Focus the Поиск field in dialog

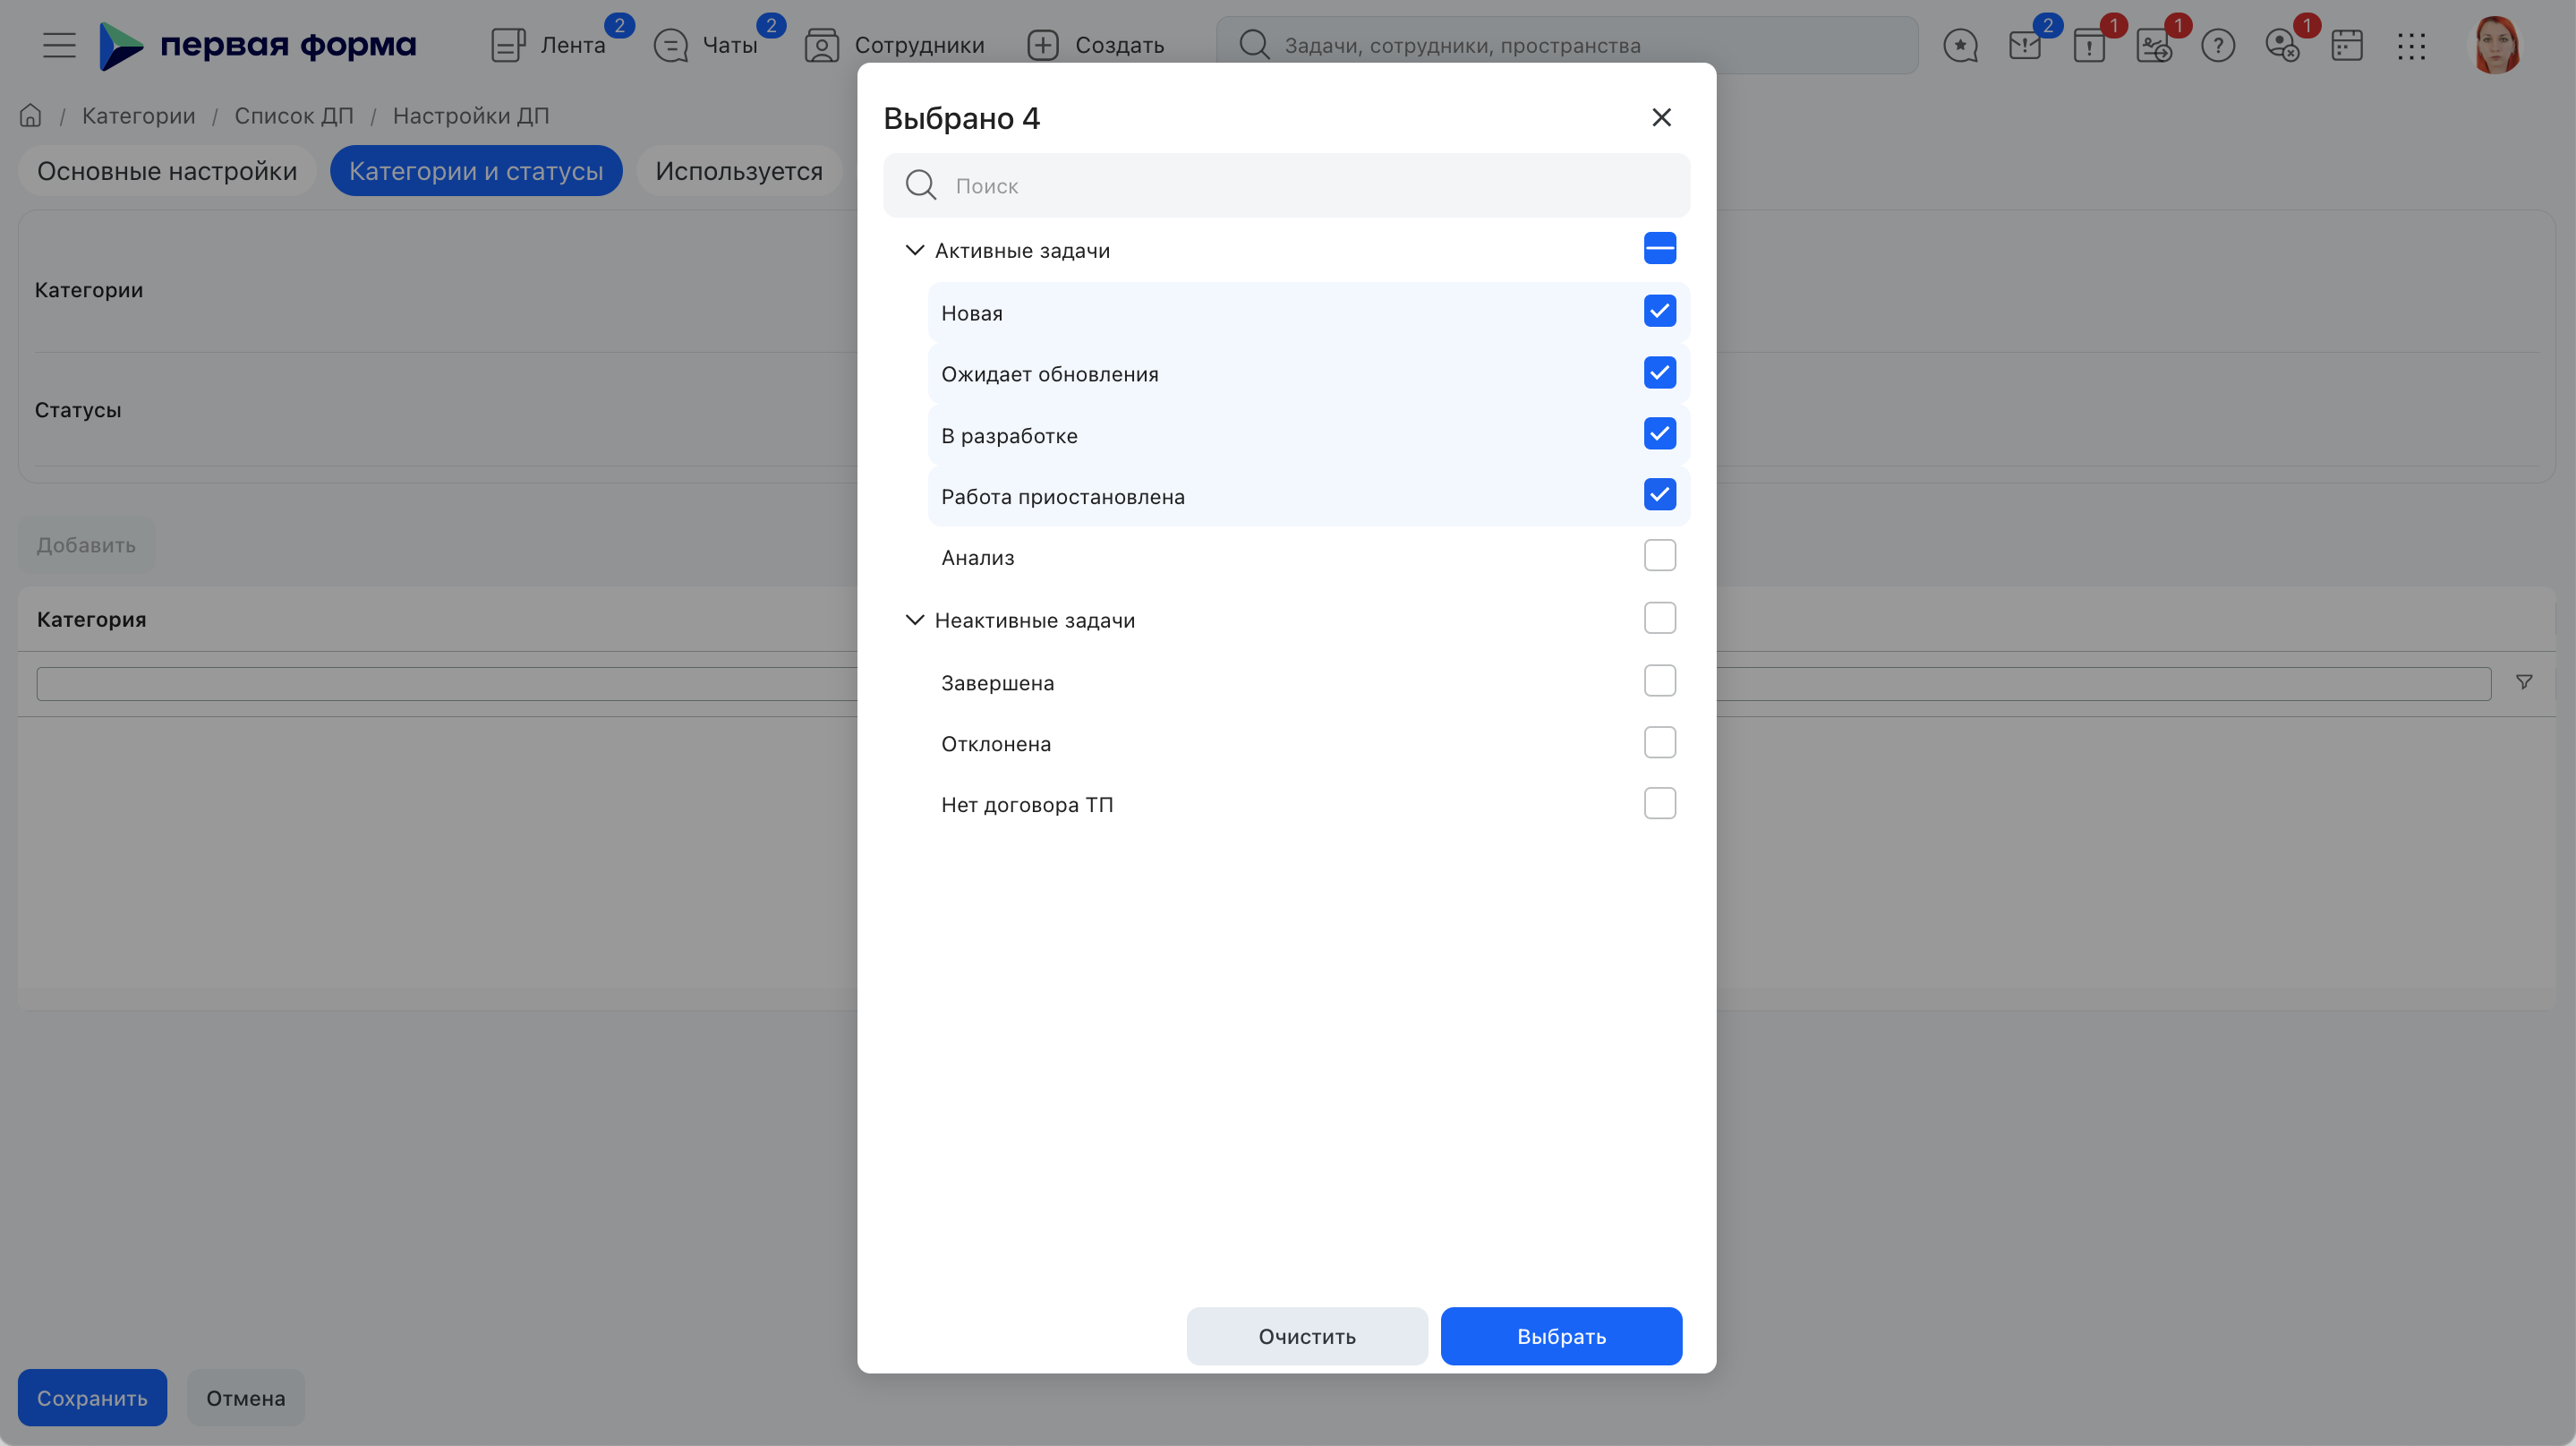(1286, 185)
